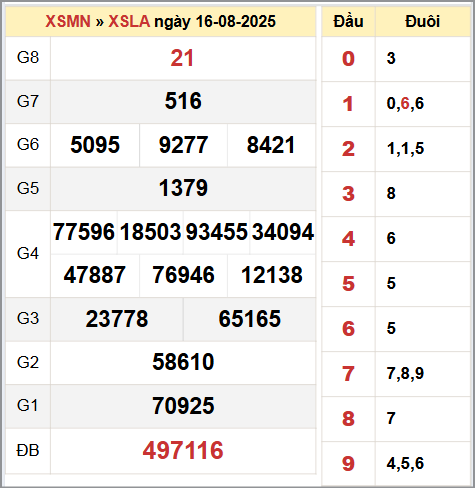Click the red 6 in head 1 tails
The width and height of the screenshot is (475, 488).
pyautogui.click(x=405, y=103)
